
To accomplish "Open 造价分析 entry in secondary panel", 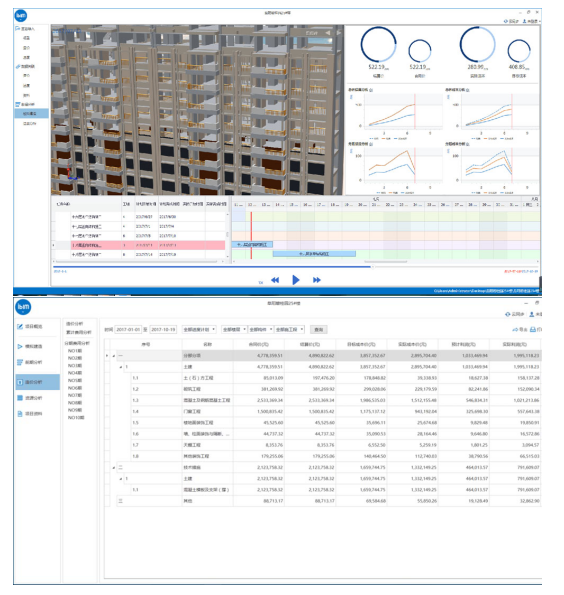I will tap(74, 324).
